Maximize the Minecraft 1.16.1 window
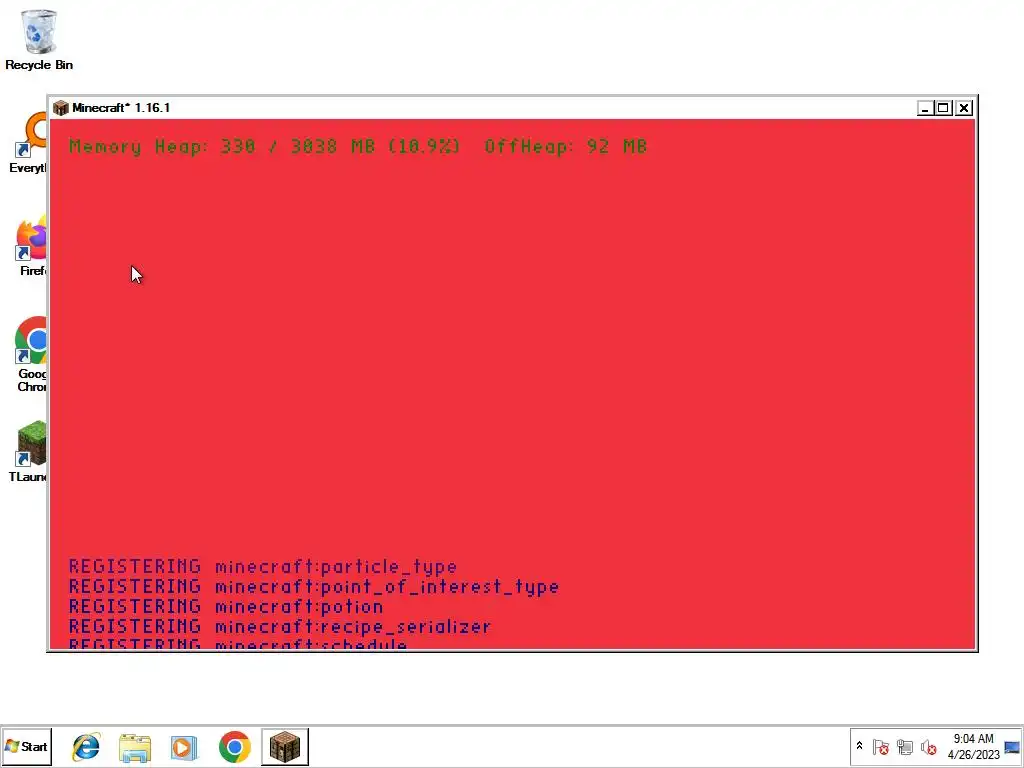Viewport: 1024px width, 768px height. (x=944, y=108)
